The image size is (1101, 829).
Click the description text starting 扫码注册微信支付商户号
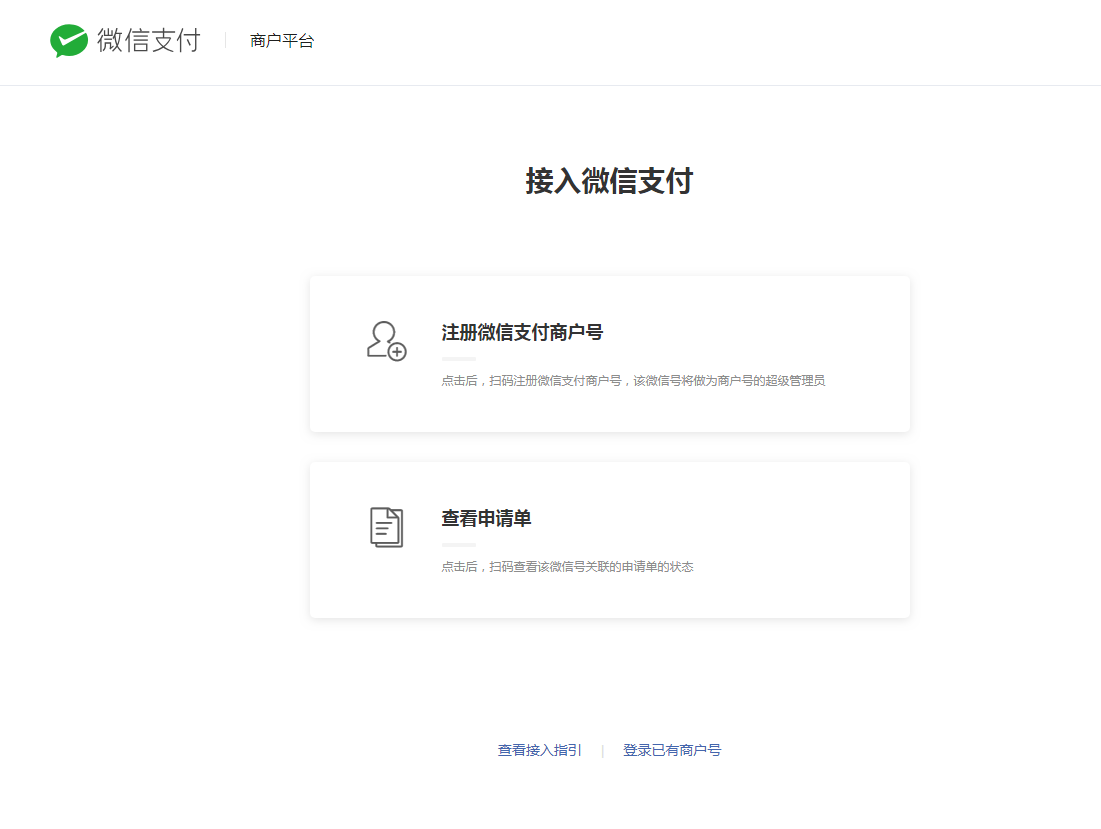633,381
